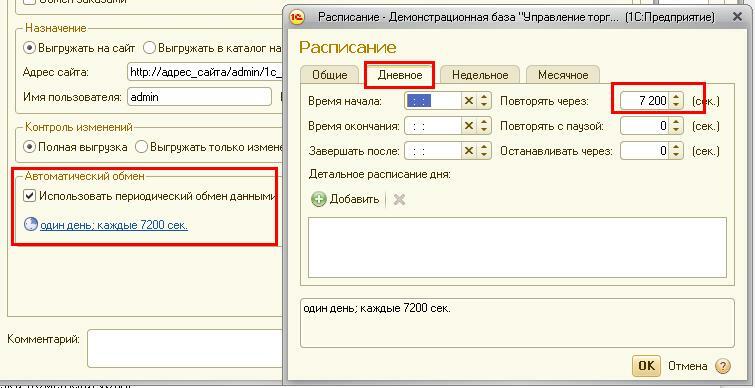
Task: Click the Повторять через 7 200 field
Action: [x=645, y=101]
